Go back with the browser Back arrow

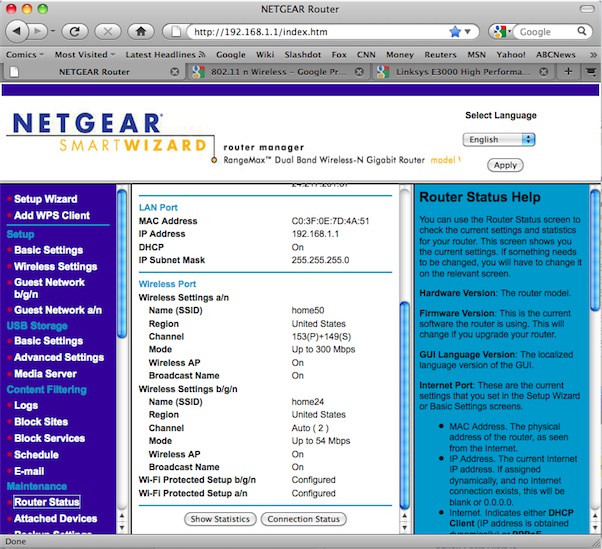(17, 31)
